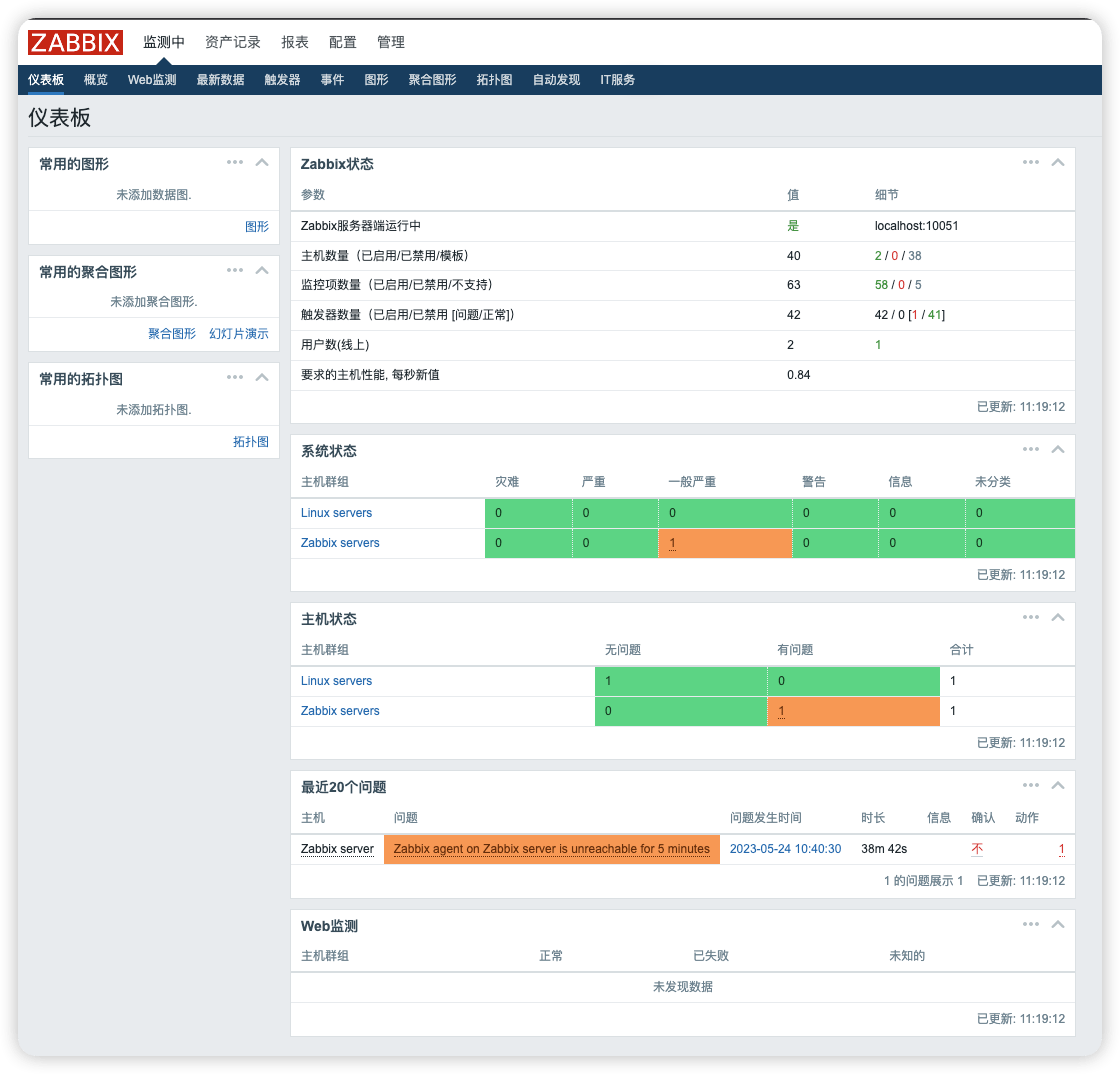Image resolution: width=1120 pixels, height=1074 pixels.
Task: Open the 聚合图形 submenu tab
Action: point(432,80)
